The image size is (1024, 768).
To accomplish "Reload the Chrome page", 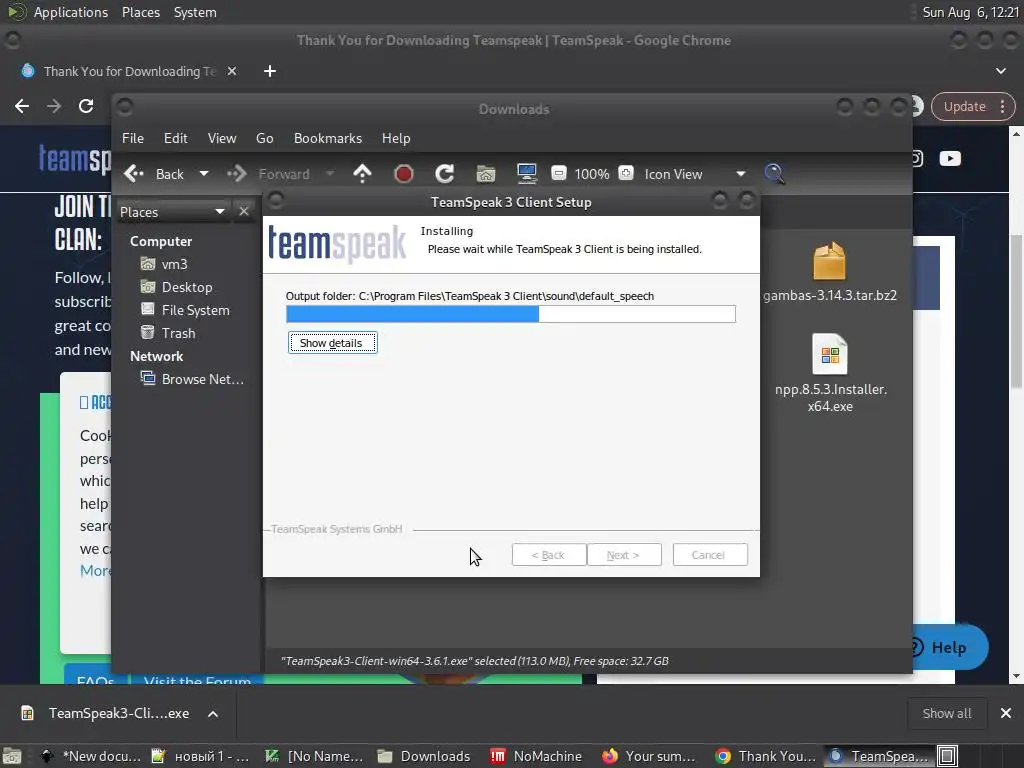I will point(86,106).
